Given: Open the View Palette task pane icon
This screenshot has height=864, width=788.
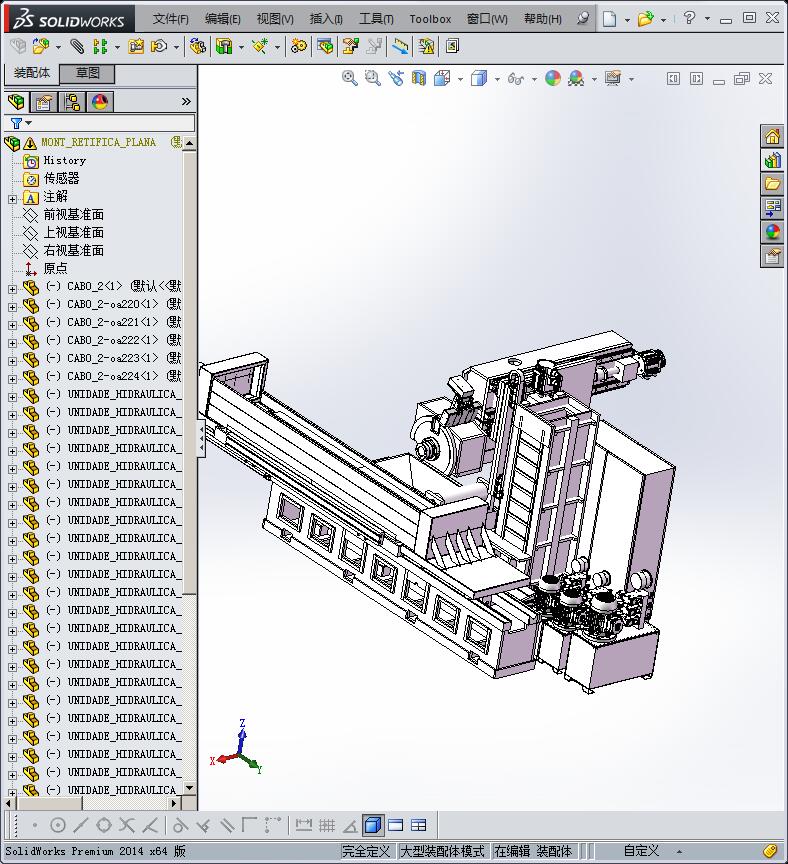Looking at the screenshot, I should pos(772,208).
